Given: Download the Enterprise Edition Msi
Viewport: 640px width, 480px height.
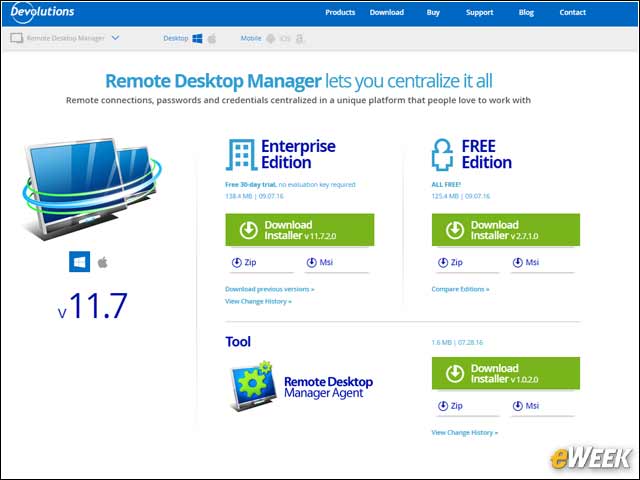Looking at the screenshot, I should (x=320, y=262).
